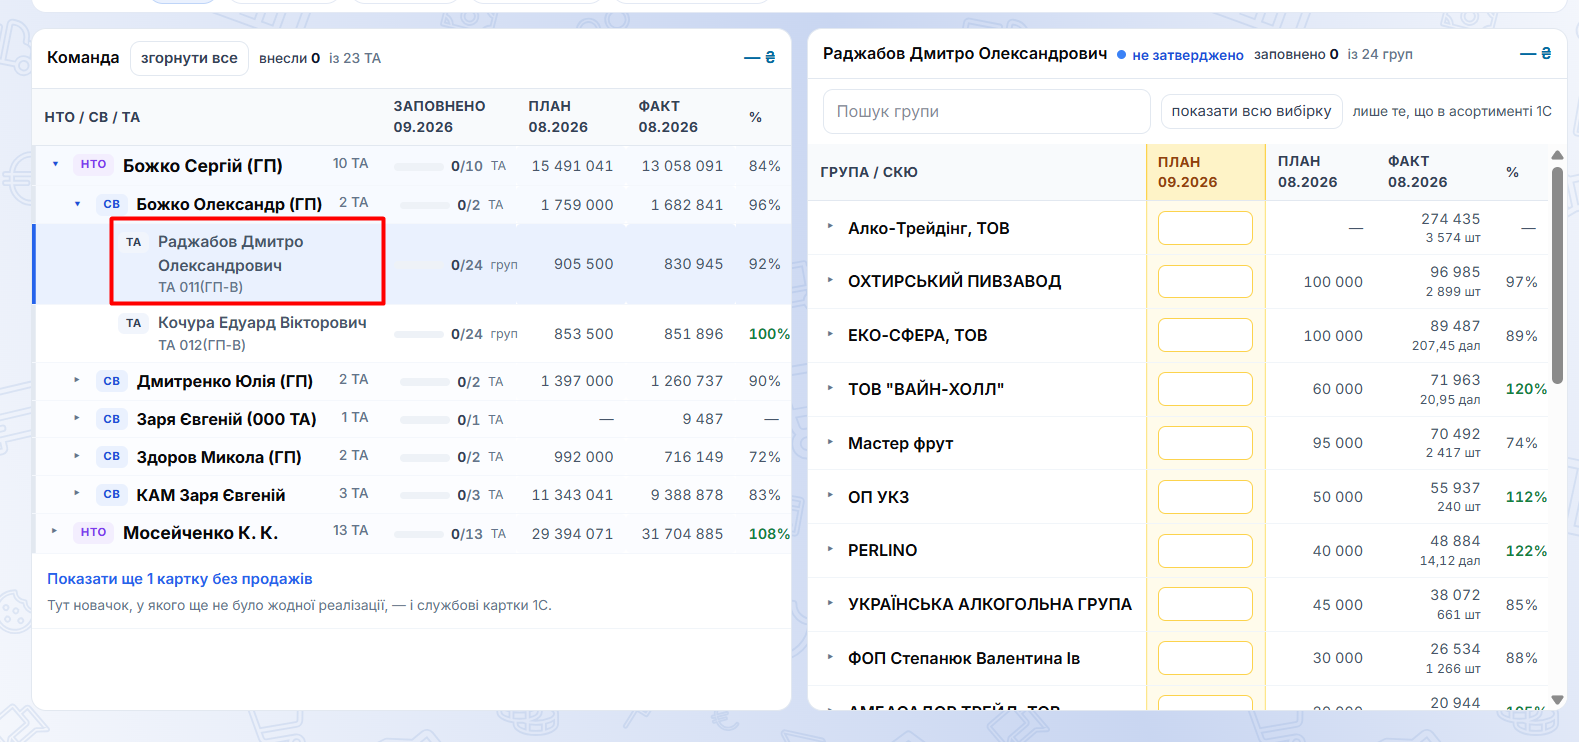Click the plan input for Мастер фрут
1579x742 pixels.
point(1205,443)
